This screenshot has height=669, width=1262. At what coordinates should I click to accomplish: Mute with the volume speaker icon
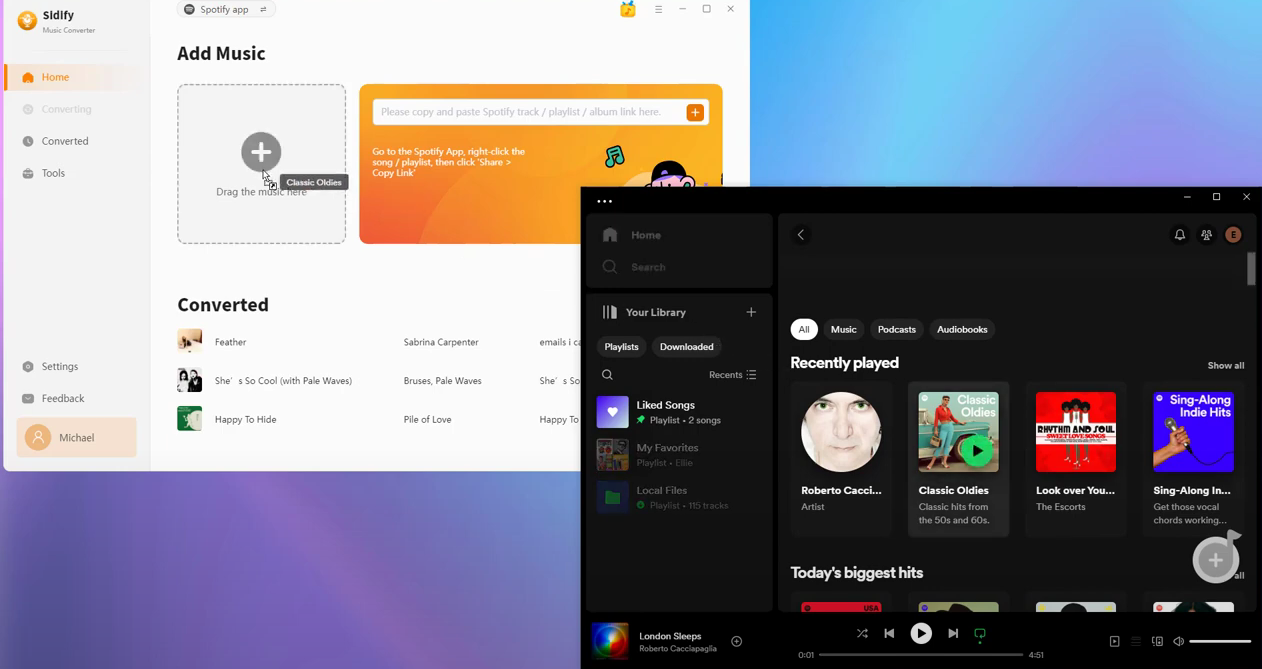(x=1178, y=641)
